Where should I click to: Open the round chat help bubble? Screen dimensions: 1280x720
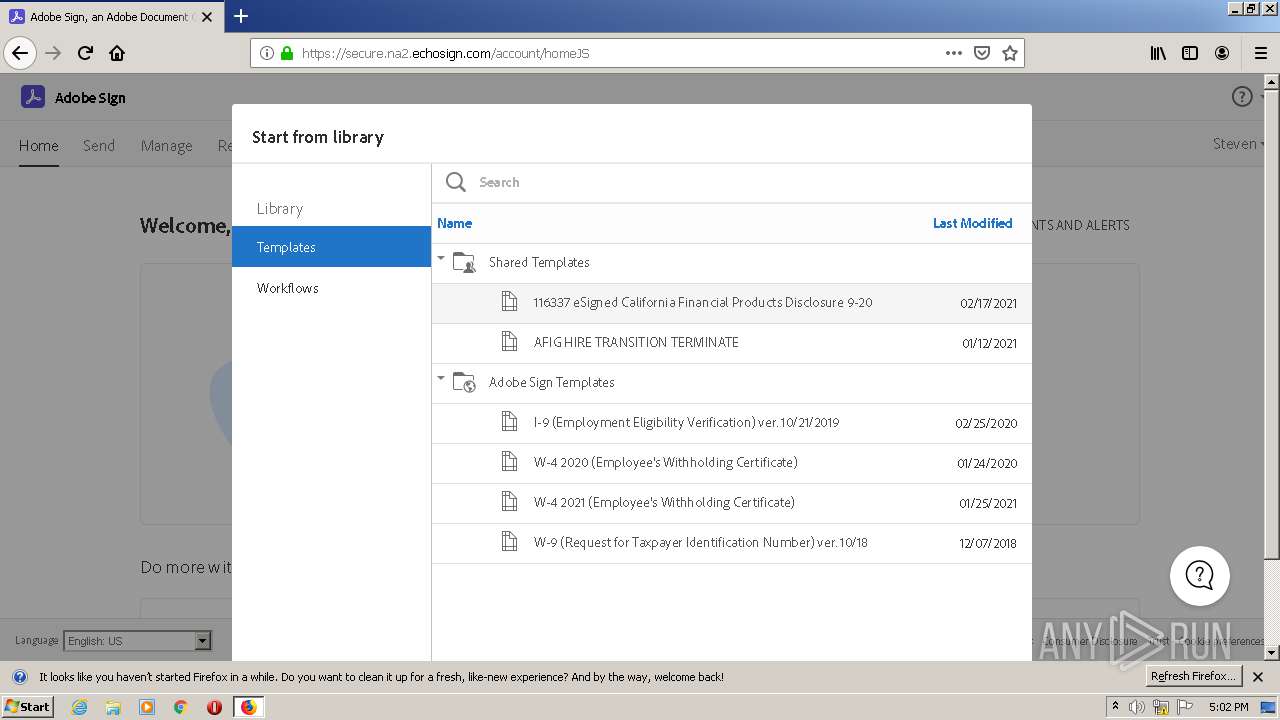tap(1199, 576)
